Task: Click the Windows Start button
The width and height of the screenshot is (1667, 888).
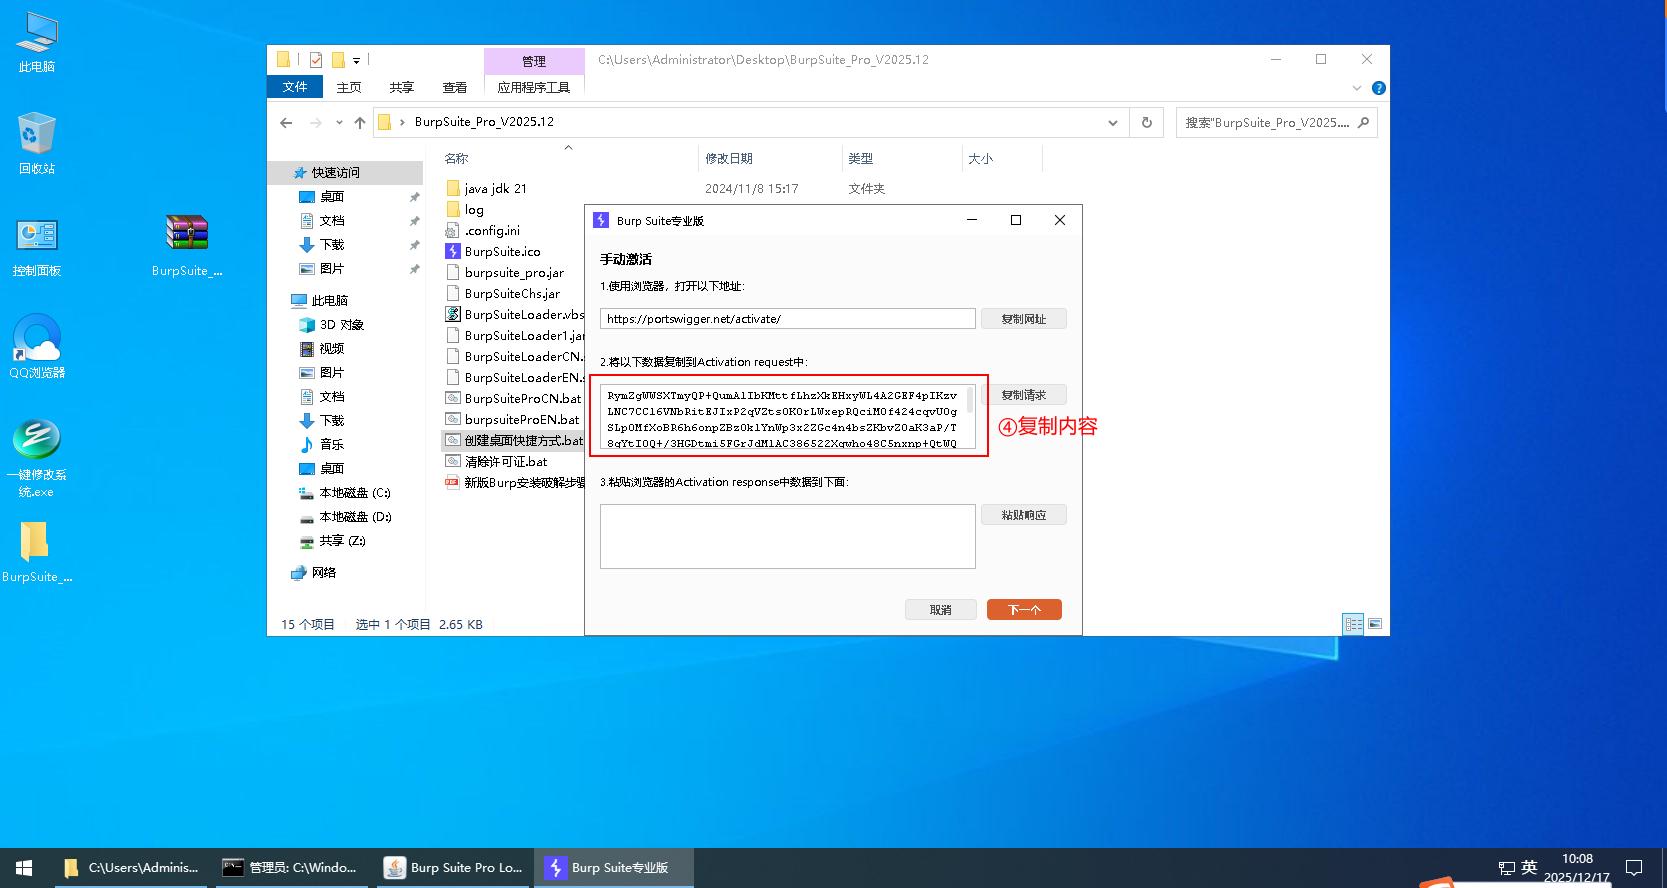Action: (x=24, y=868)
